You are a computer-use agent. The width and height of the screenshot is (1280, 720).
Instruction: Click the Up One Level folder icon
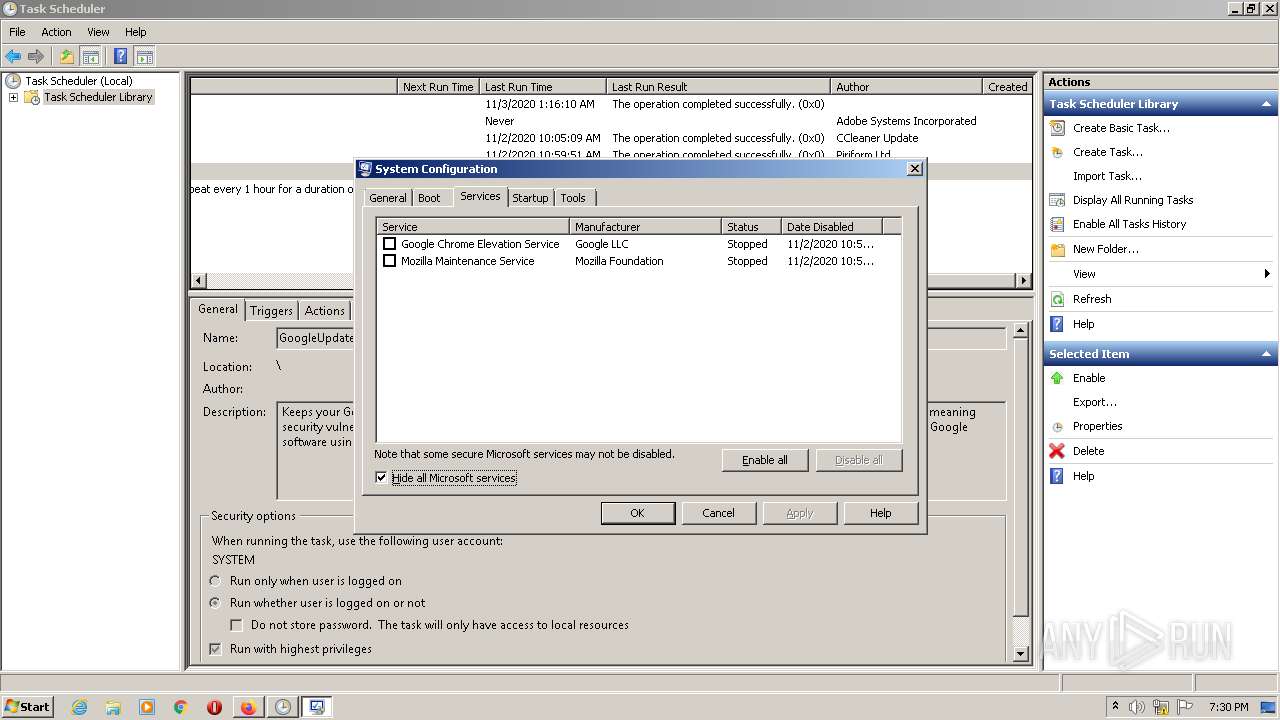click(66, 57)
